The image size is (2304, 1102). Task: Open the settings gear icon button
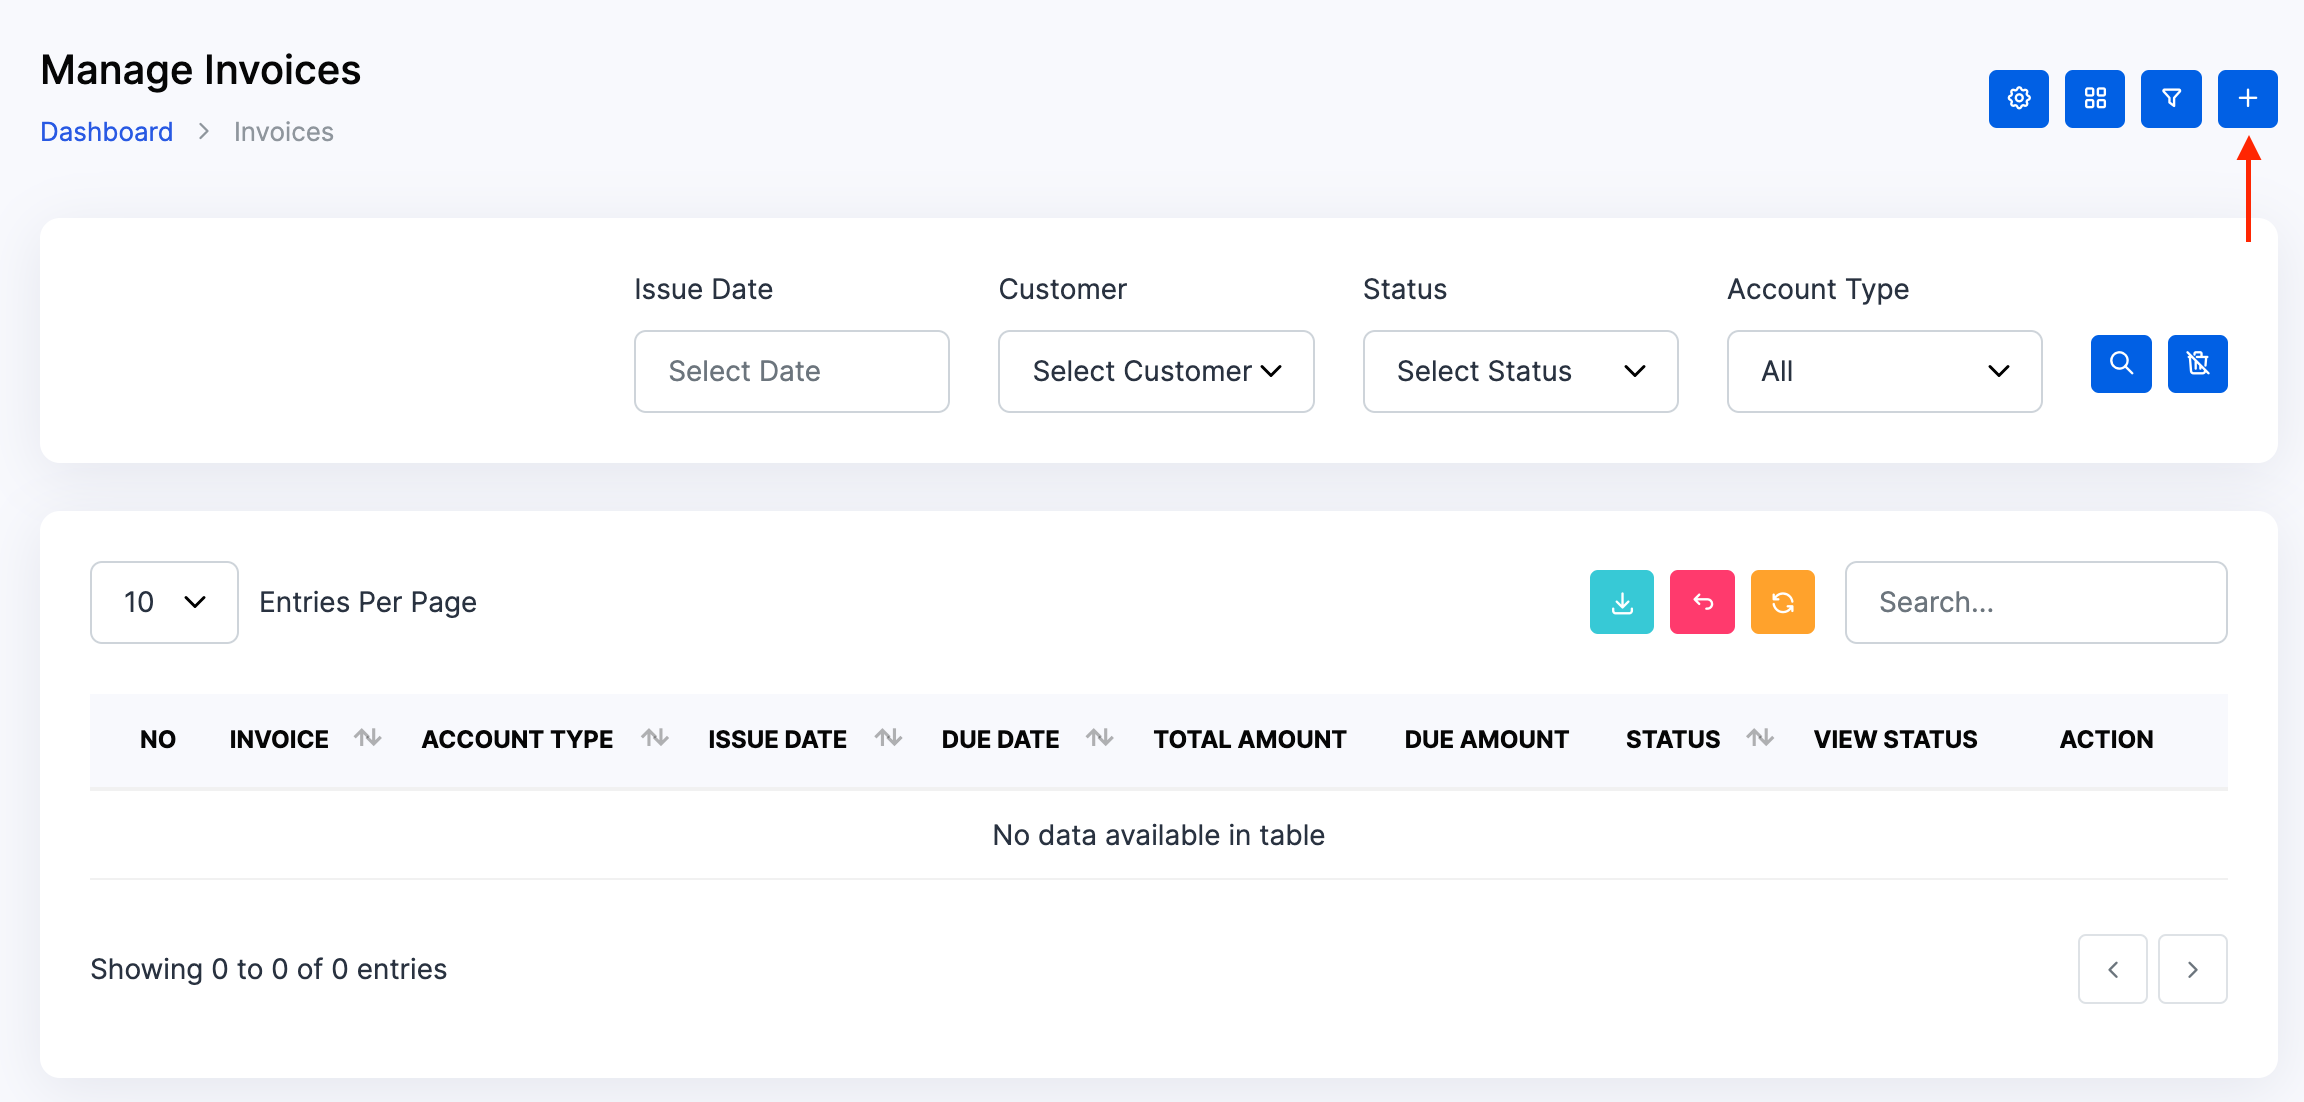[x=2018, y=99]
